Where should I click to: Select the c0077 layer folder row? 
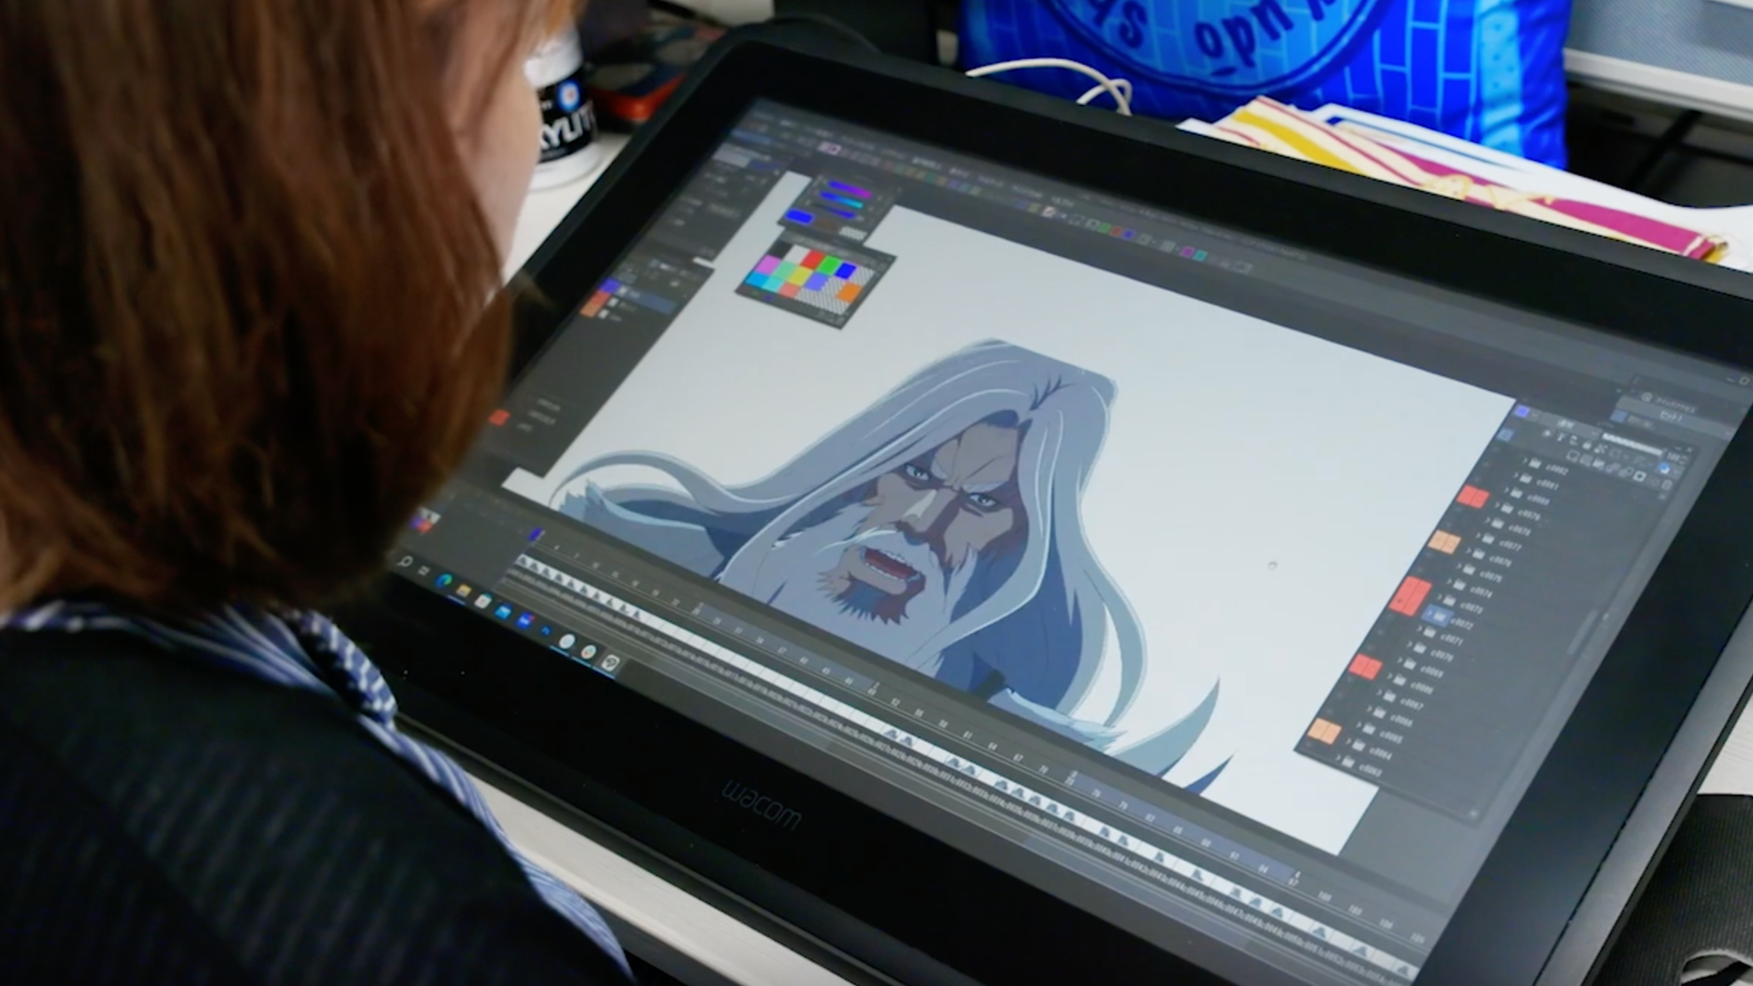click(1500, 542)
